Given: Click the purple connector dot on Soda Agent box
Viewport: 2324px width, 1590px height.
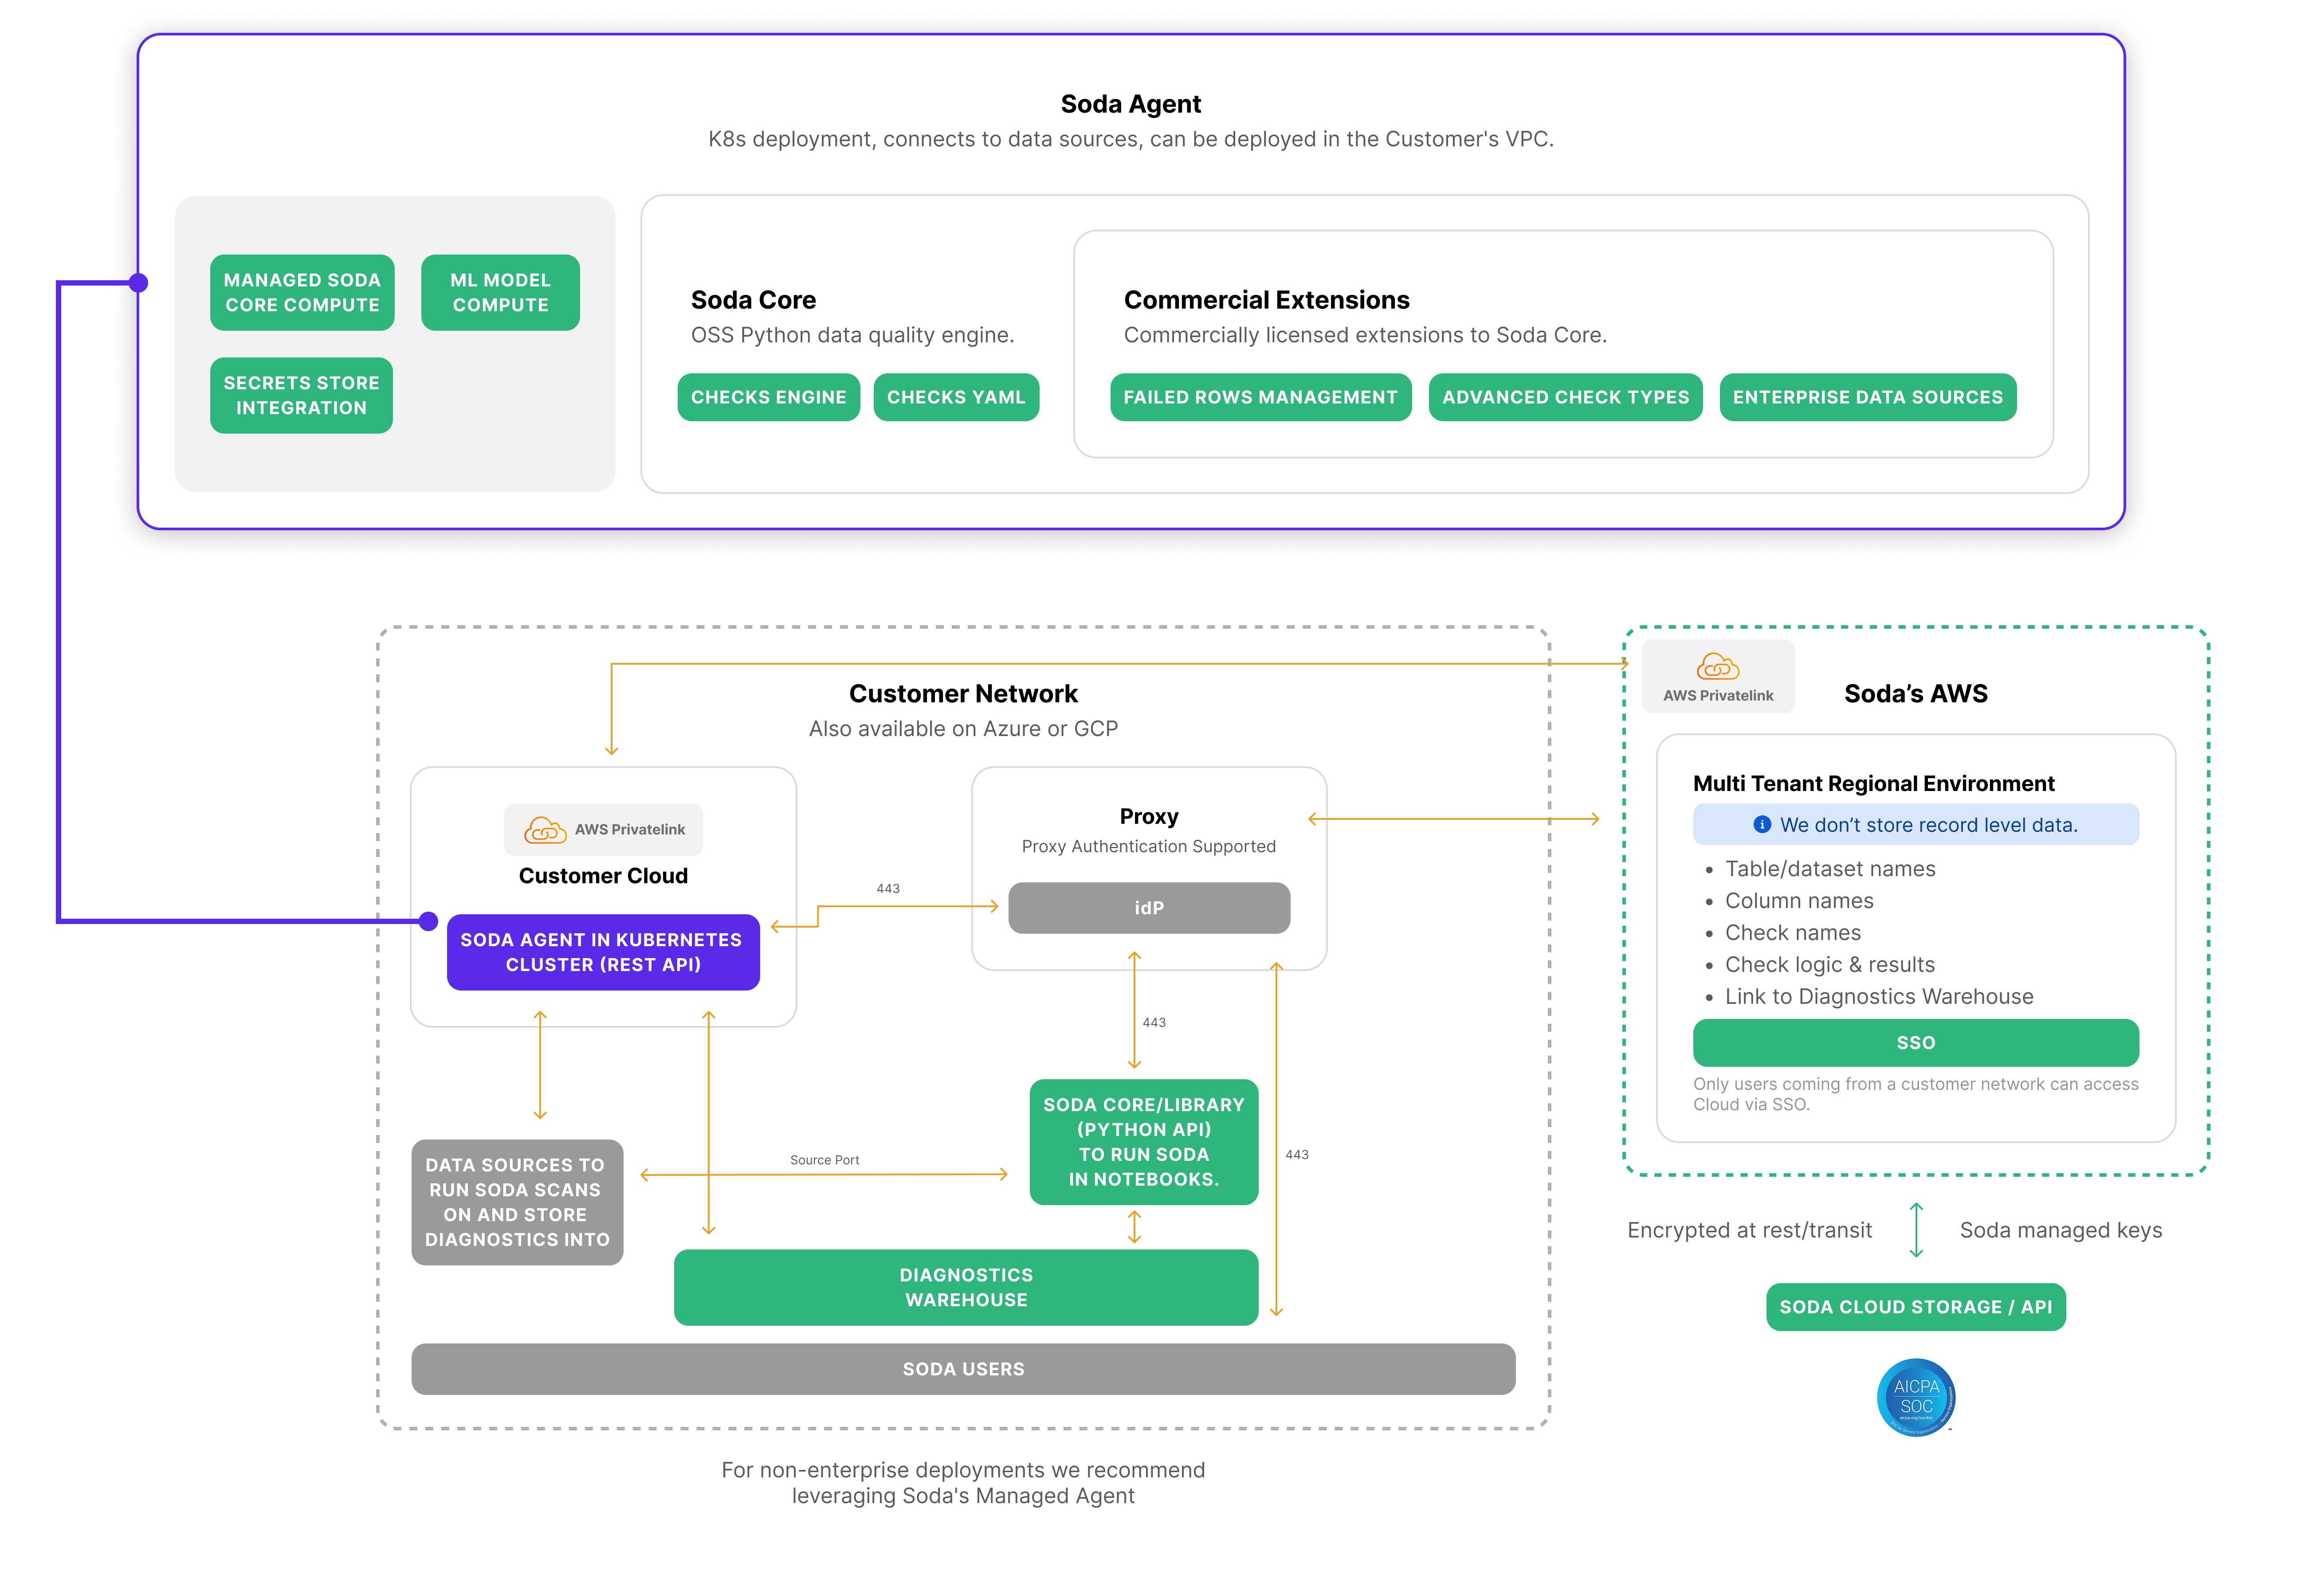Looking at the screenshot, I should pyautogui.click(x=139, y=283).
